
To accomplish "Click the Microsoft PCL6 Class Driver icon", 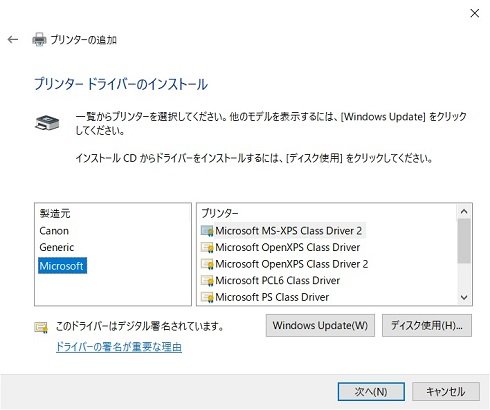I will pyautogui.click(x=207, y=281).
